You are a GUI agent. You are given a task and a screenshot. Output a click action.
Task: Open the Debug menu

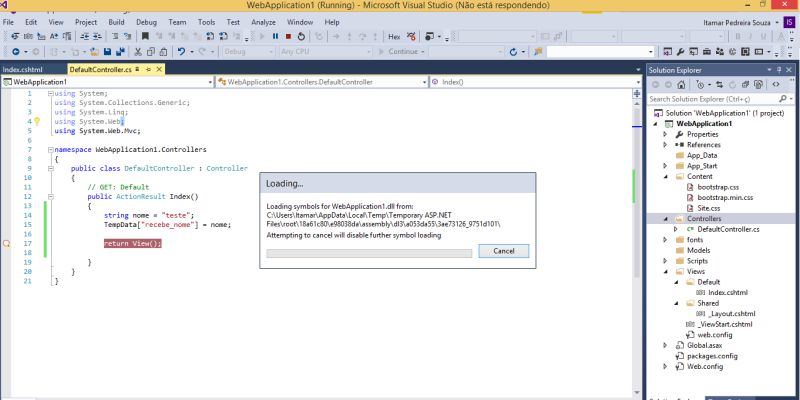[146, 22]
